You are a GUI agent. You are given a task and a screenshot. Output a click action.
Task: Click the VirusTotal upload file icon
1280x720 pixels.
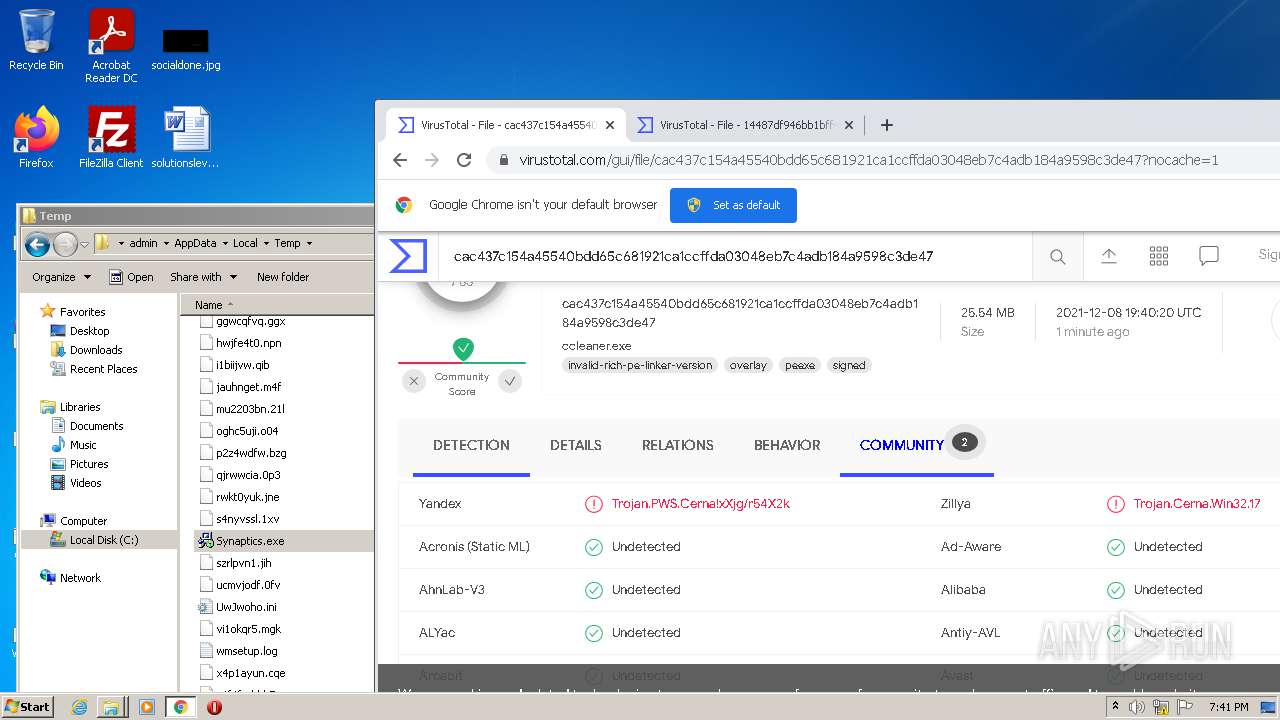coord(1109,256)
